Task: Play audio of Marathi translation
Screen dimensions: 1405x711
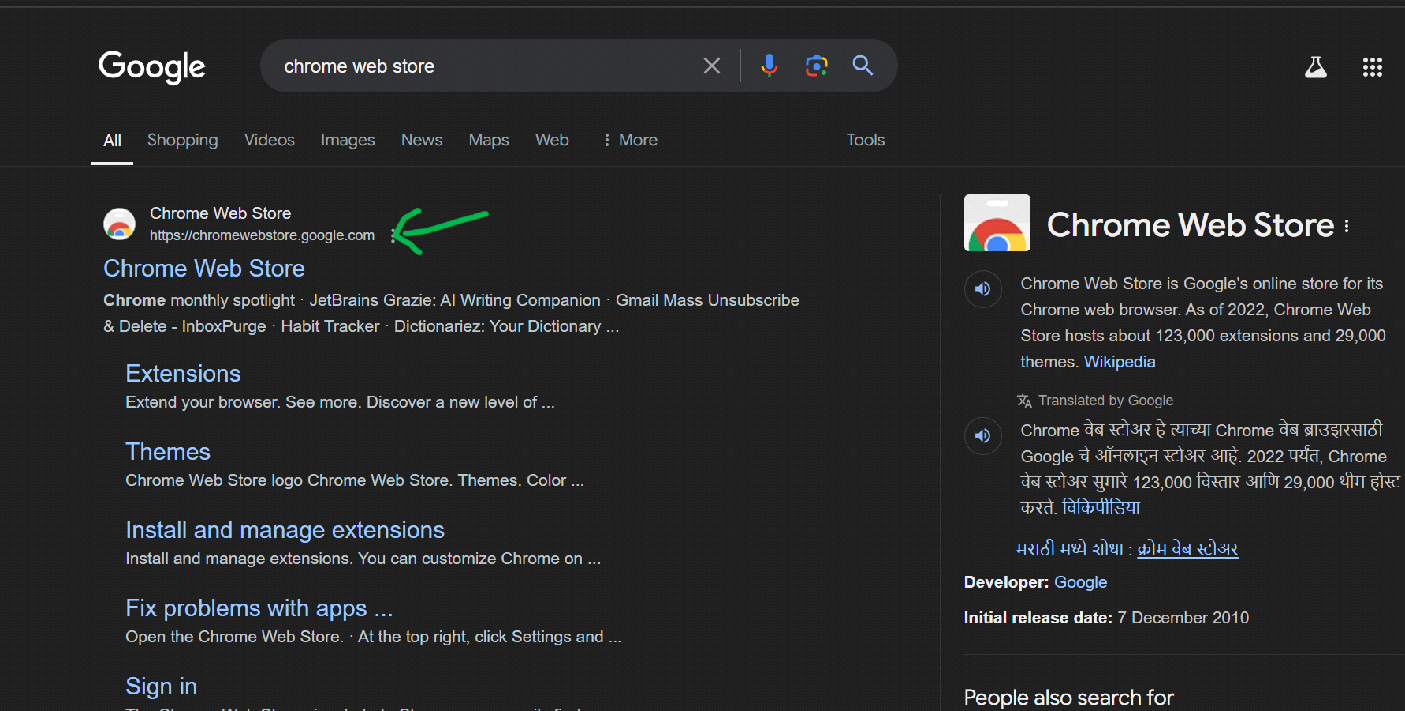Action: click(982, 436)
